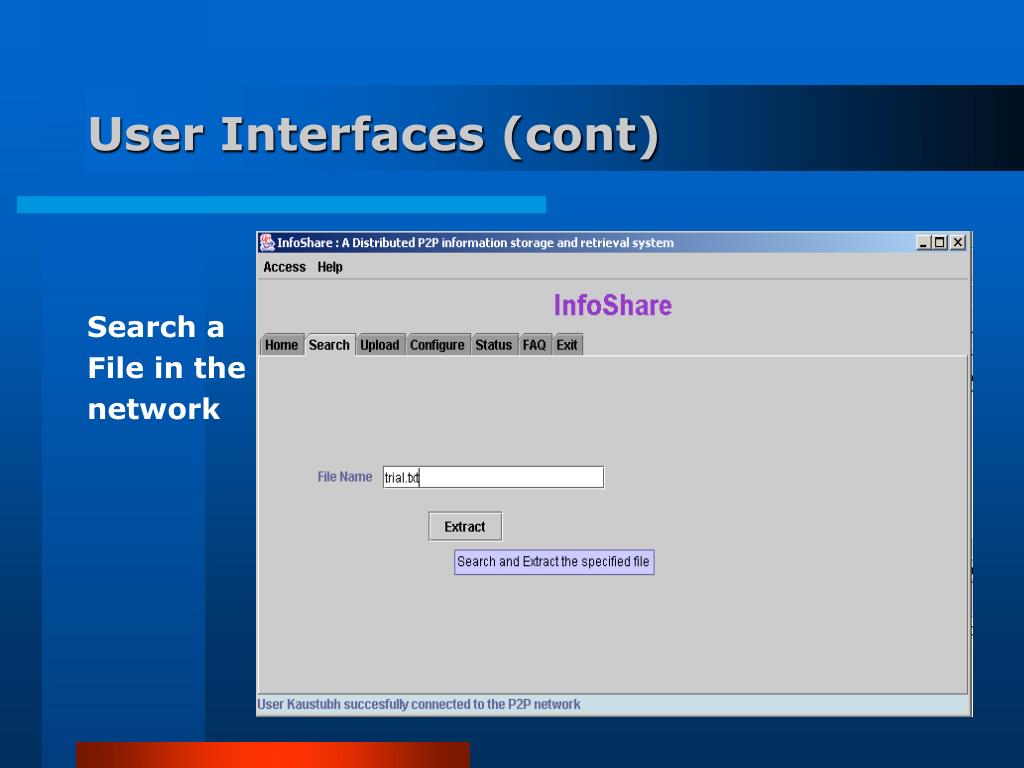Click the InfoShare window title text

pos(475,242)
